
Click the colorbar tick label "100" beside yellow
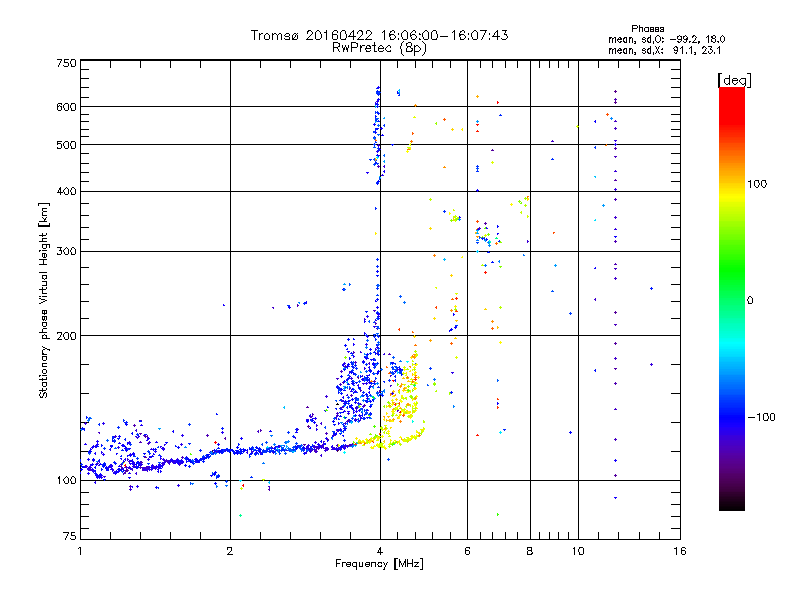point(757,184)
